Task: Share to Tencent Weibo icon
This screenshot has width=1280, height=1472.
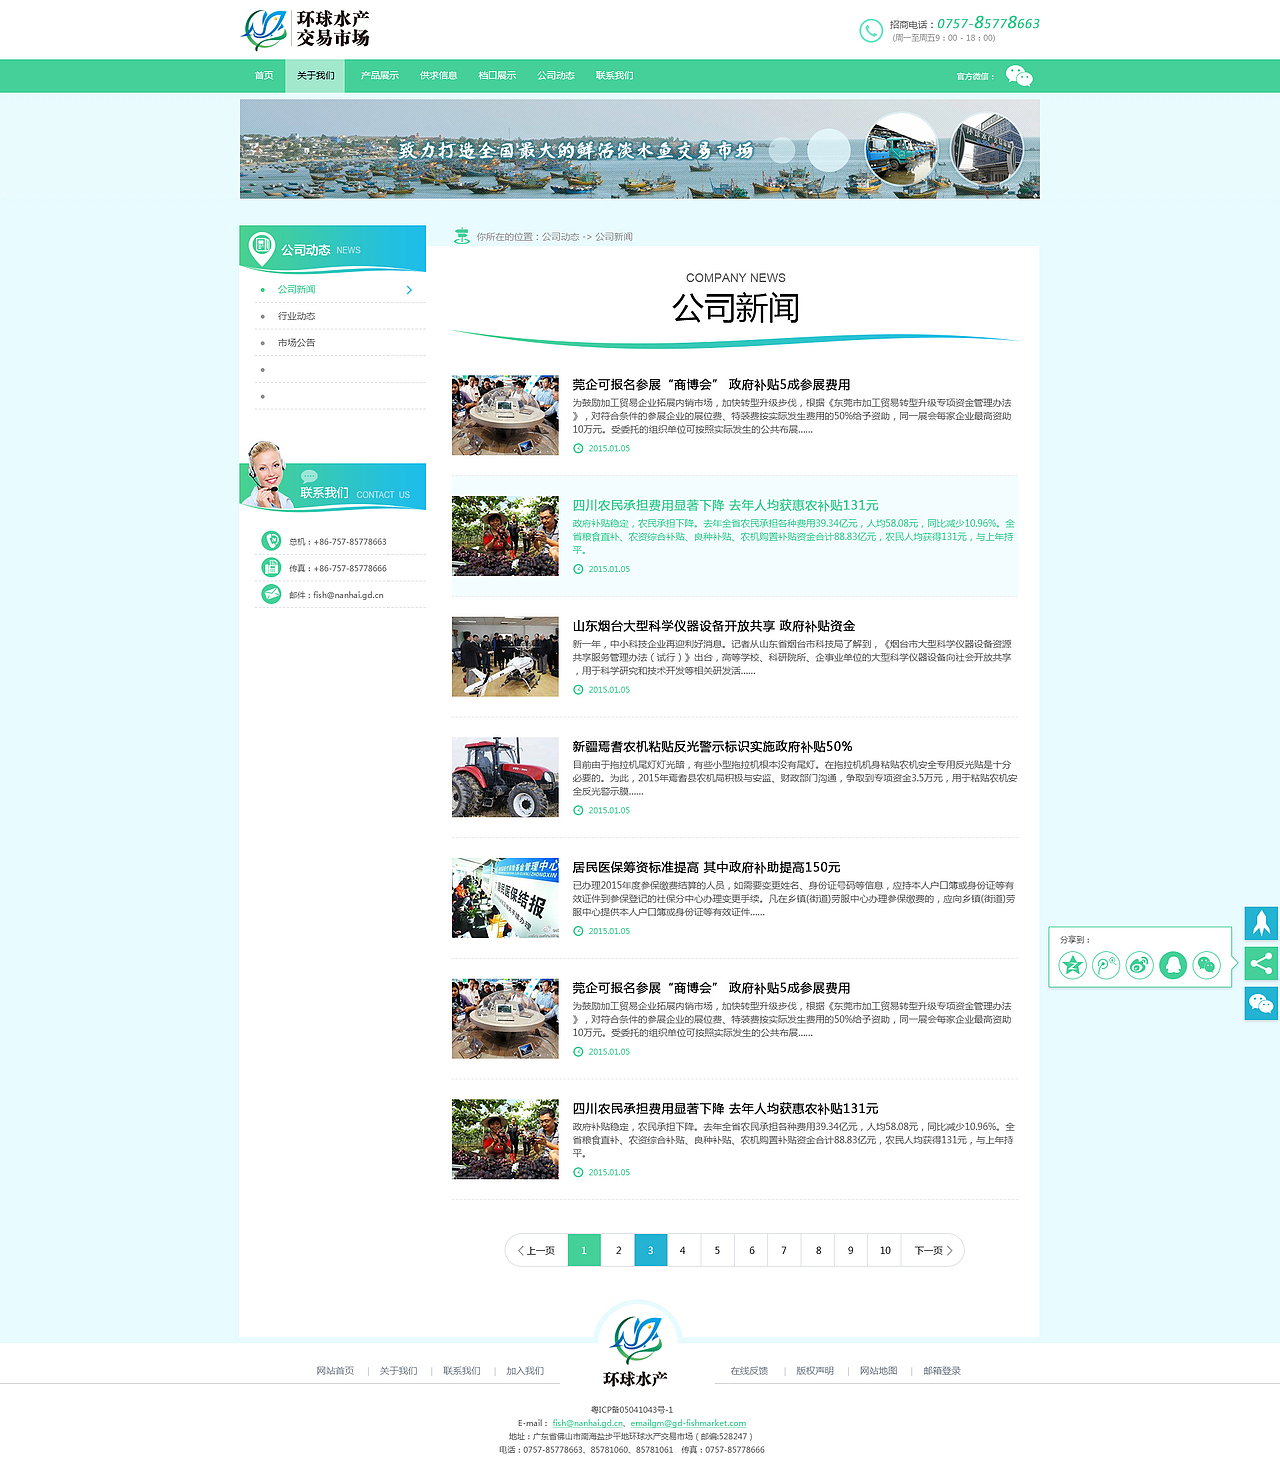Action: click(1106, 965)
